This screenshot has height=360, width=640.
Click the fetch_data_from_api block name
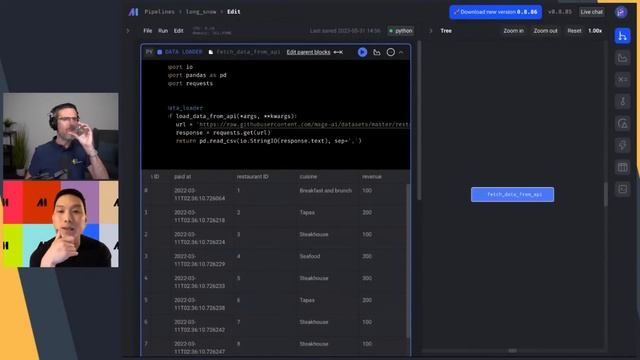248,52
